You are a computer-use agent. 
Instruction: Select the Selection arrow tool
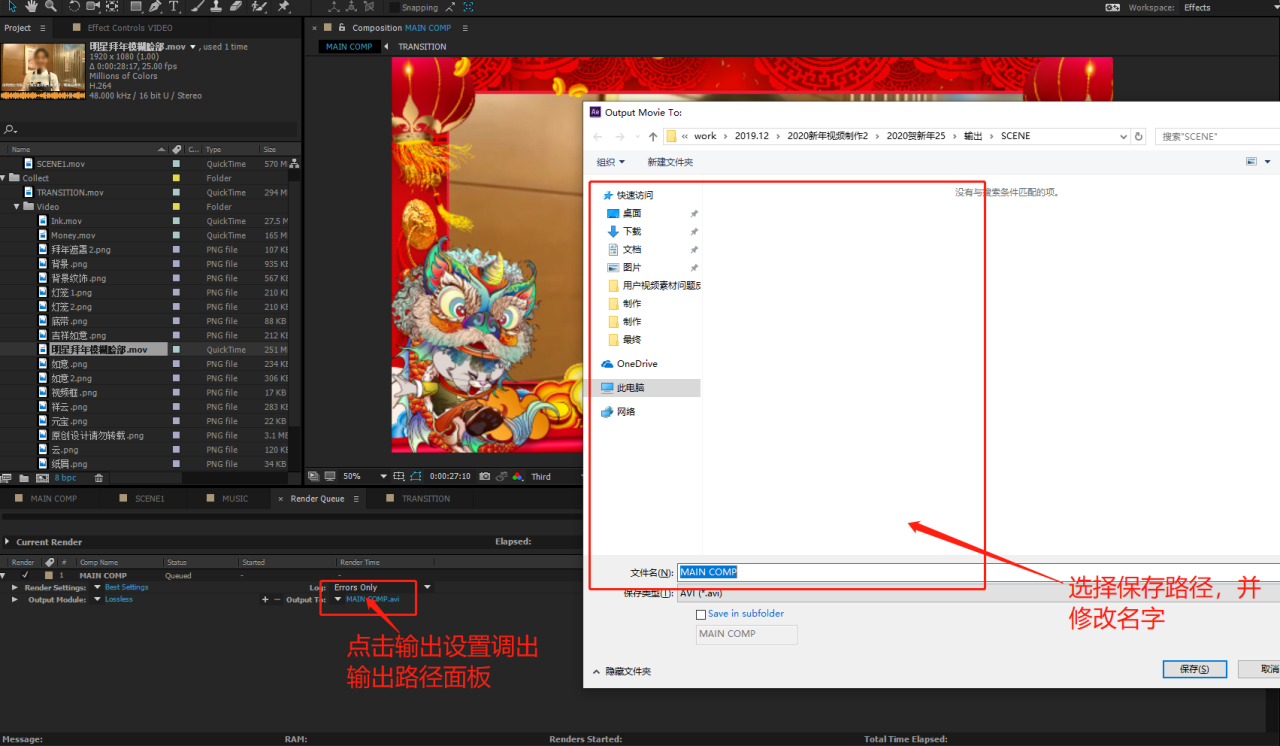pos(12,6)
